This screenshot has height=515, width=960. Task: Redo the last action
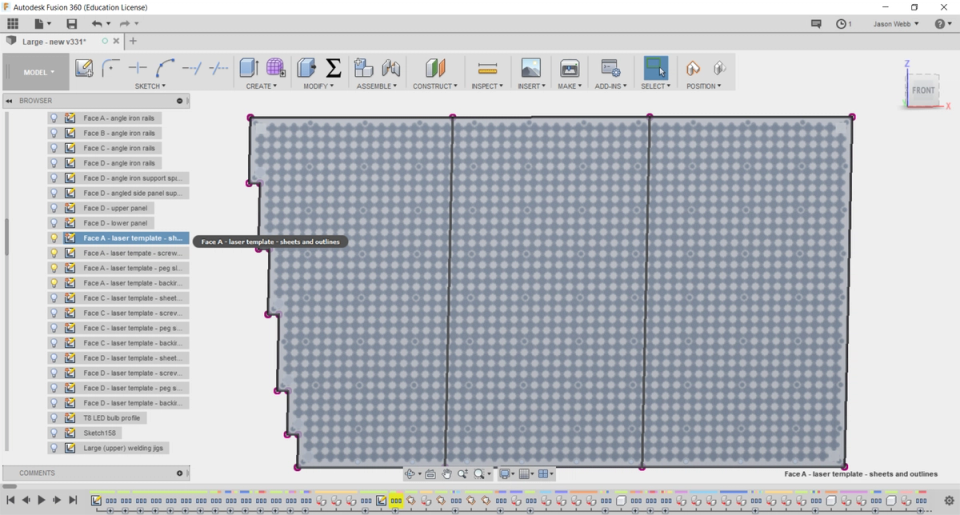pyautogui.click(x=125, y=23)
